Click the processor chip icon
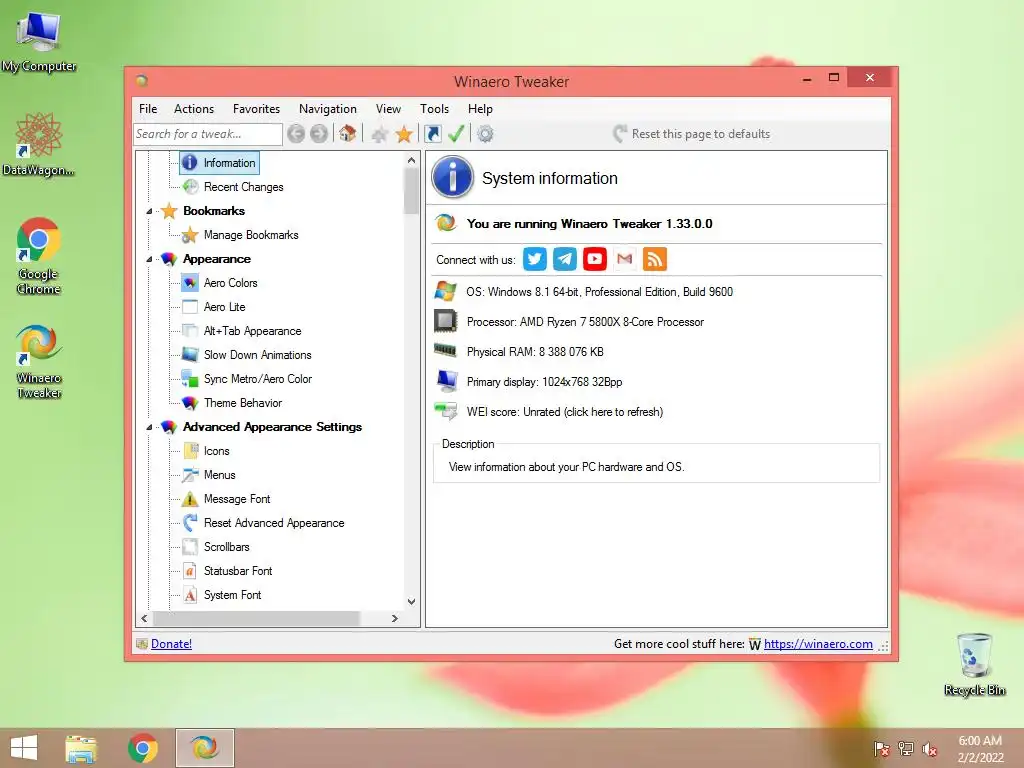The width and height of the screenshot is (1024, 768). pos(446,321)
